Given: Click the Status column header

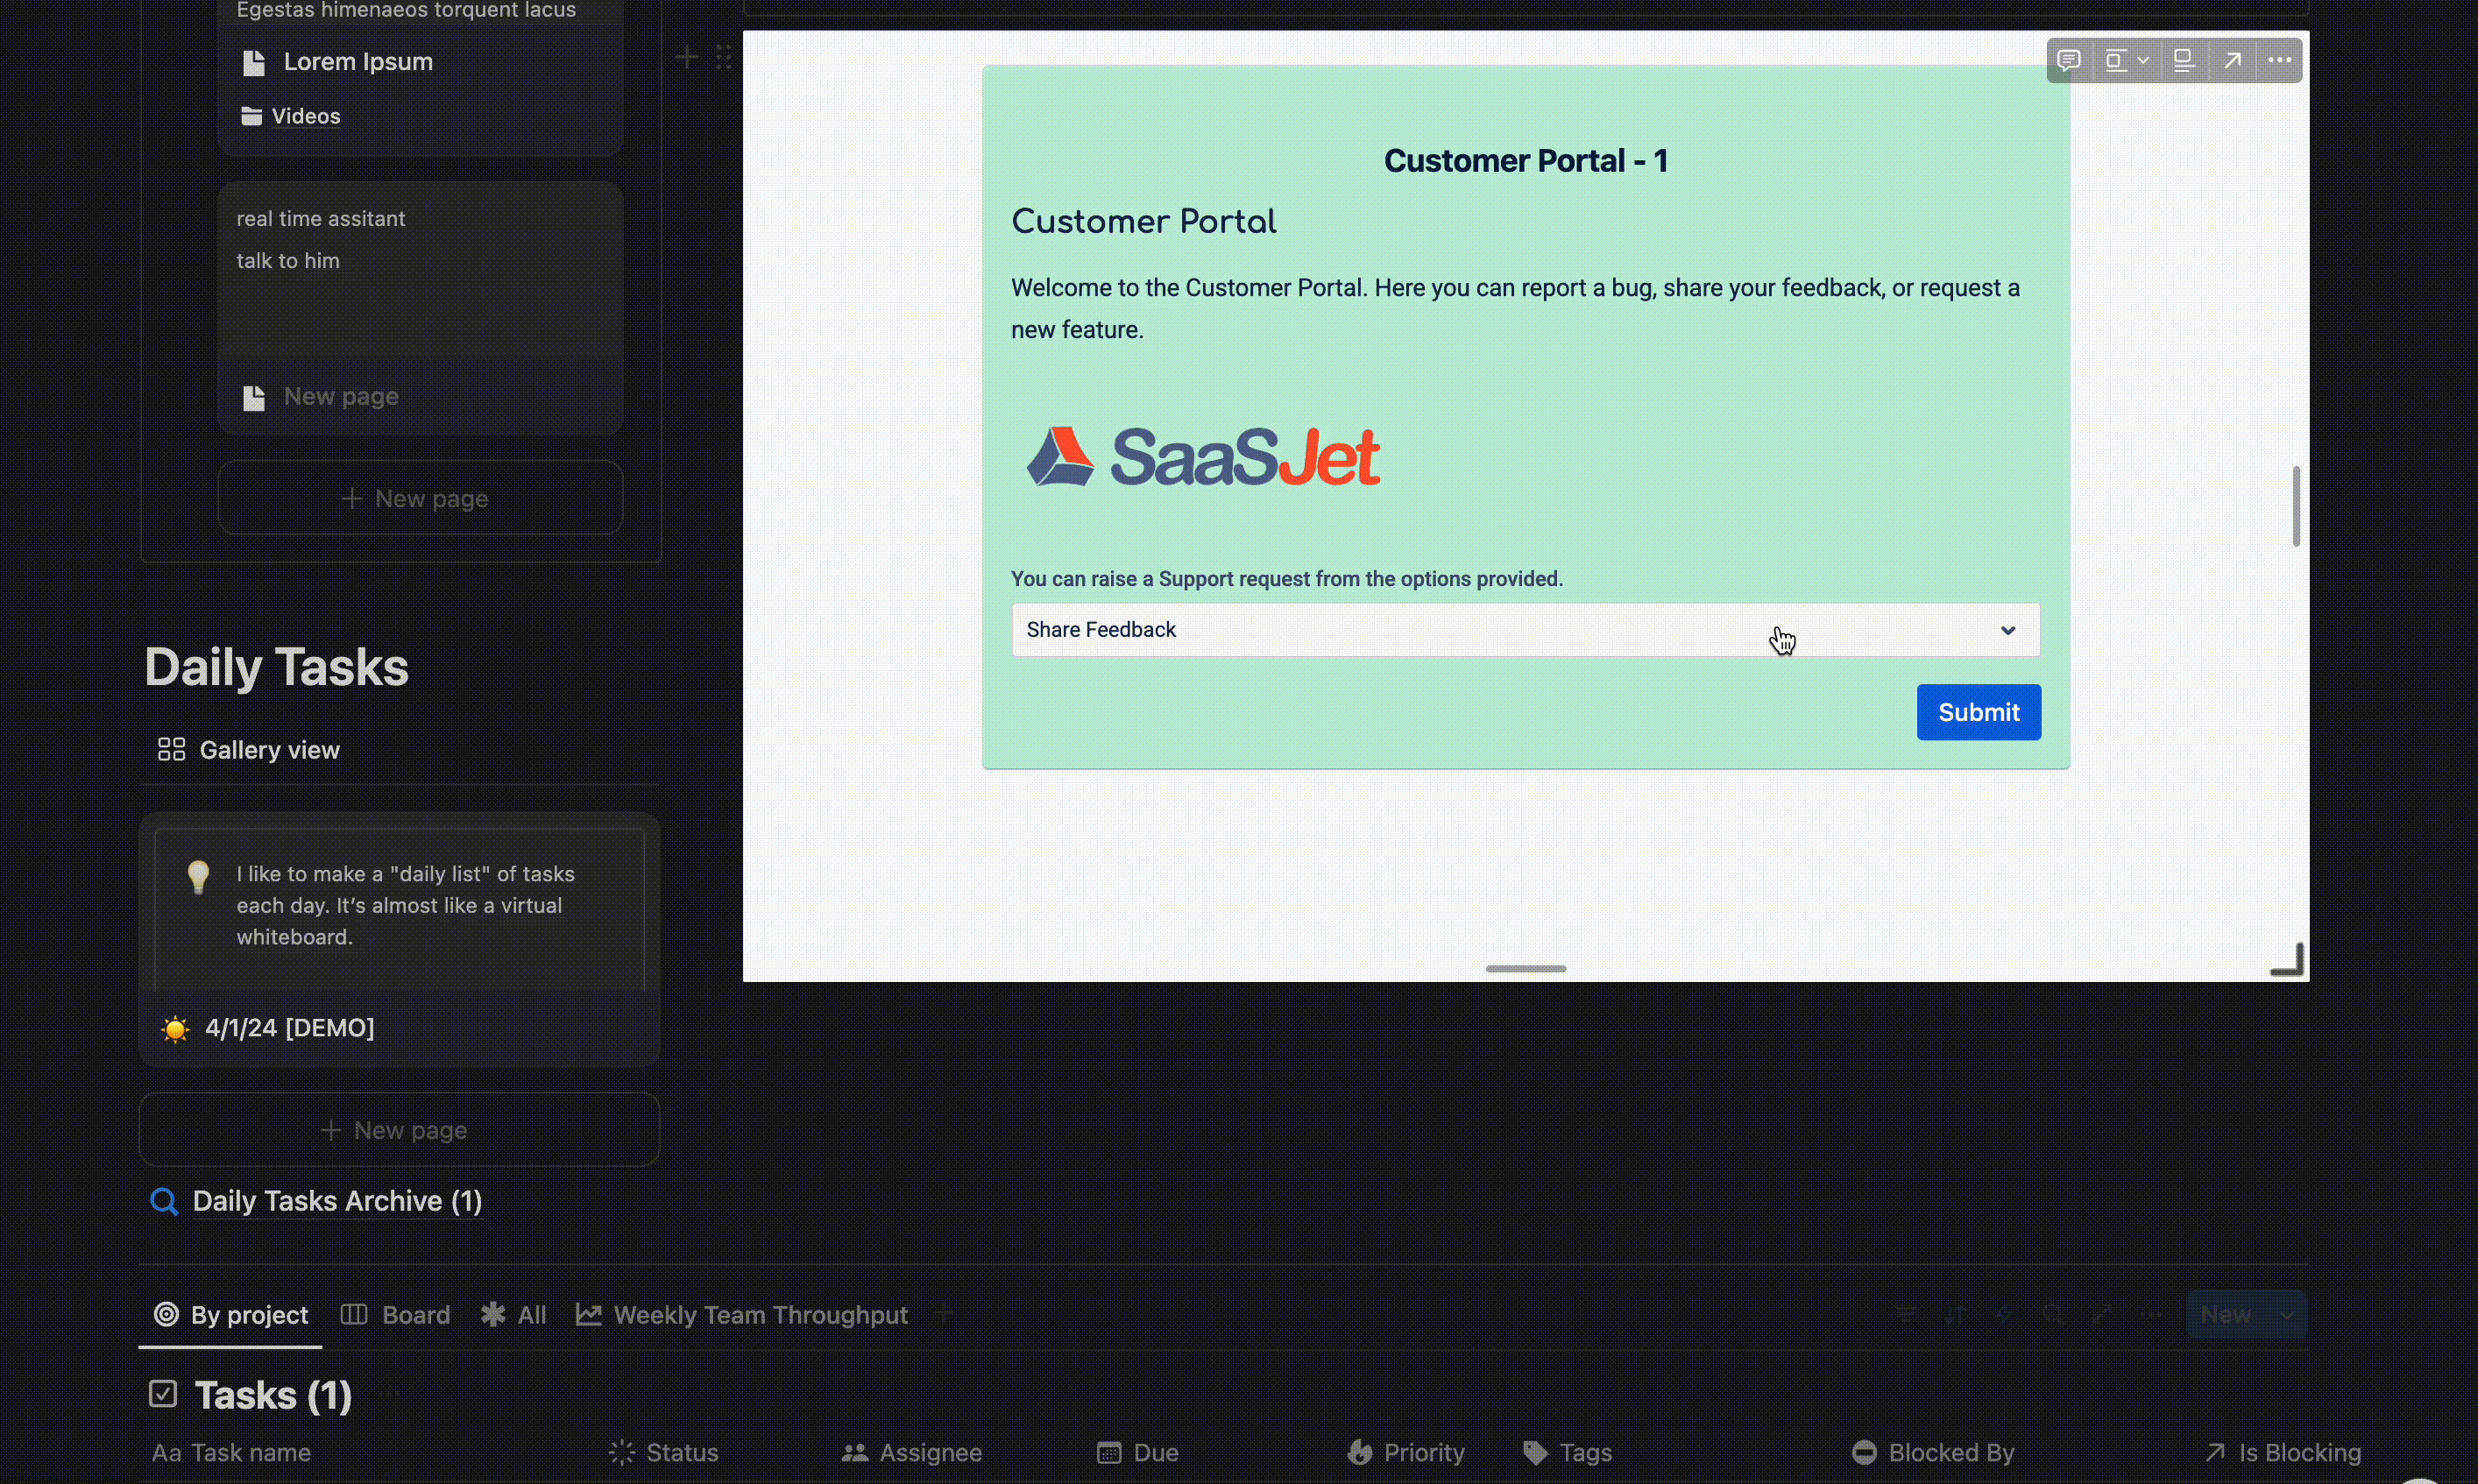Looking at the screenshot, I should [x=664, y=1453].
